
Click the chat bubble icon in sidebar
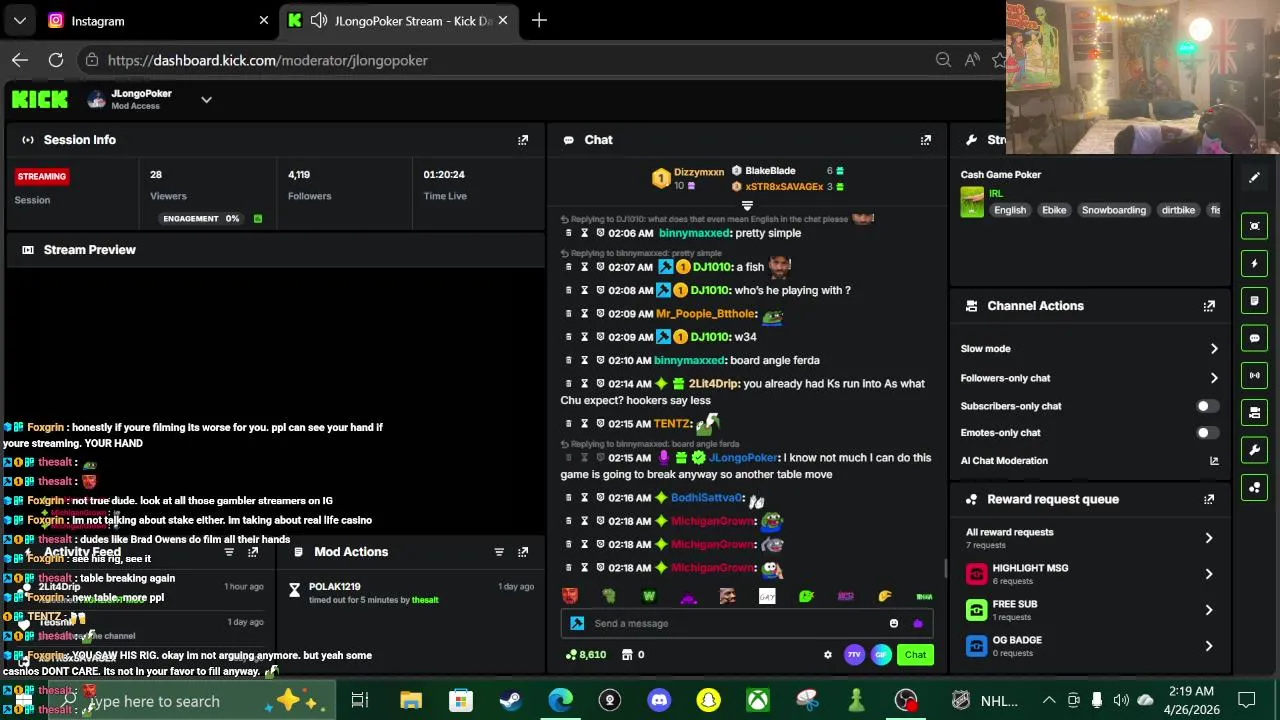pyautogui.click(x=1255, y=339)
